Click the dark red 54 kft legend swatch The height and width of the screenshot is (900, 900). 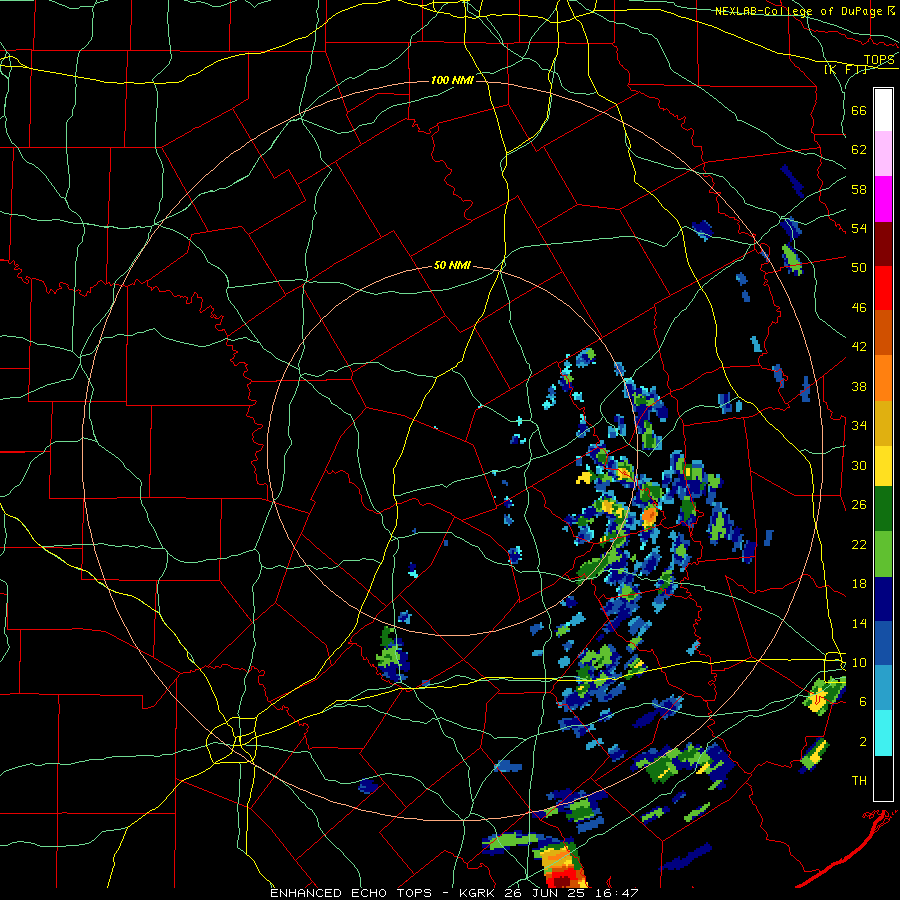[883, 244]
